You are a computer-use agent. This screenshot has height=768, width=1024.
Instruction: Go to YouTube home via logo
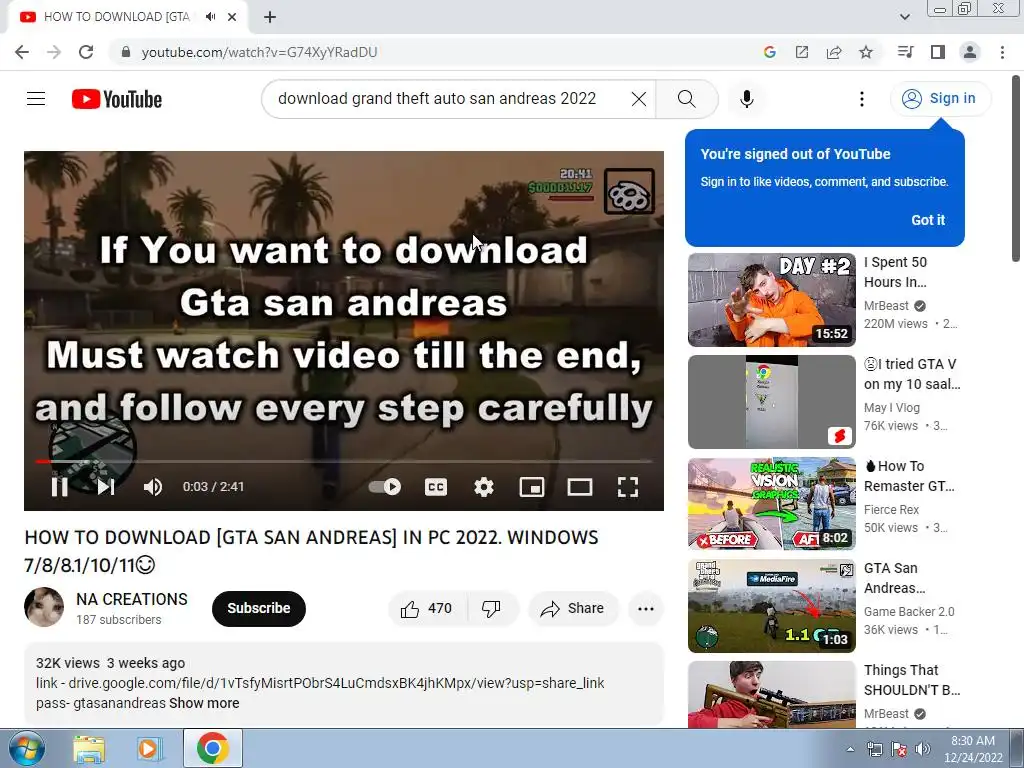[x=117, y=99]
